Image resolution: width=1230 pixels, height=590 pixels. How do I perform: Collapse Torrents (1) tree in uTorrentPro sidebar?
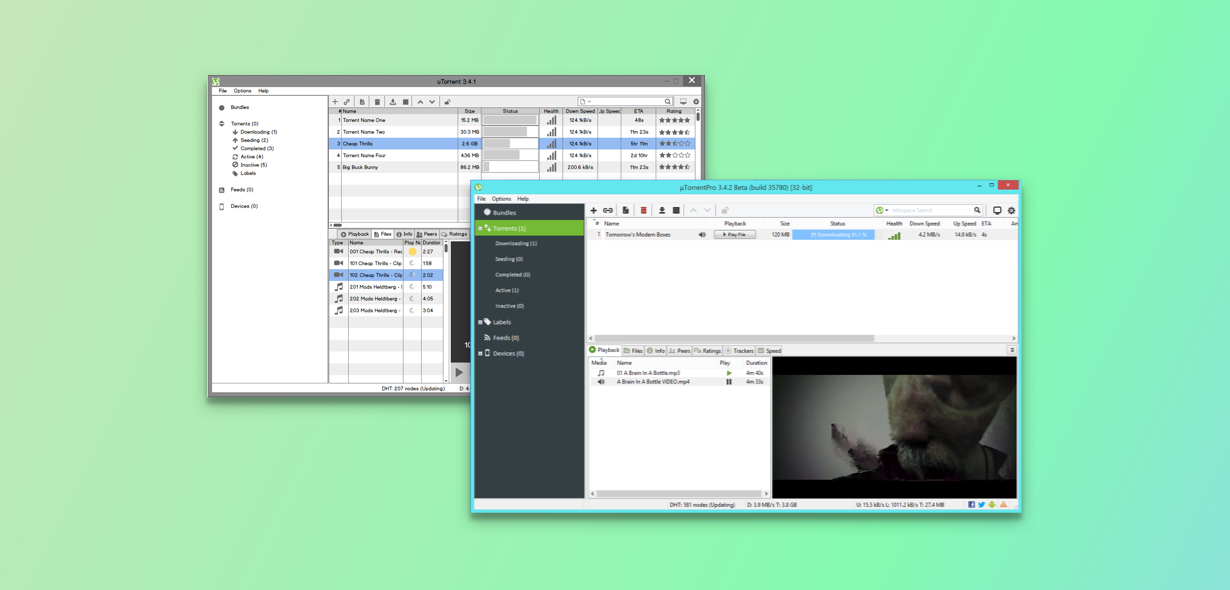coord(480,229)
